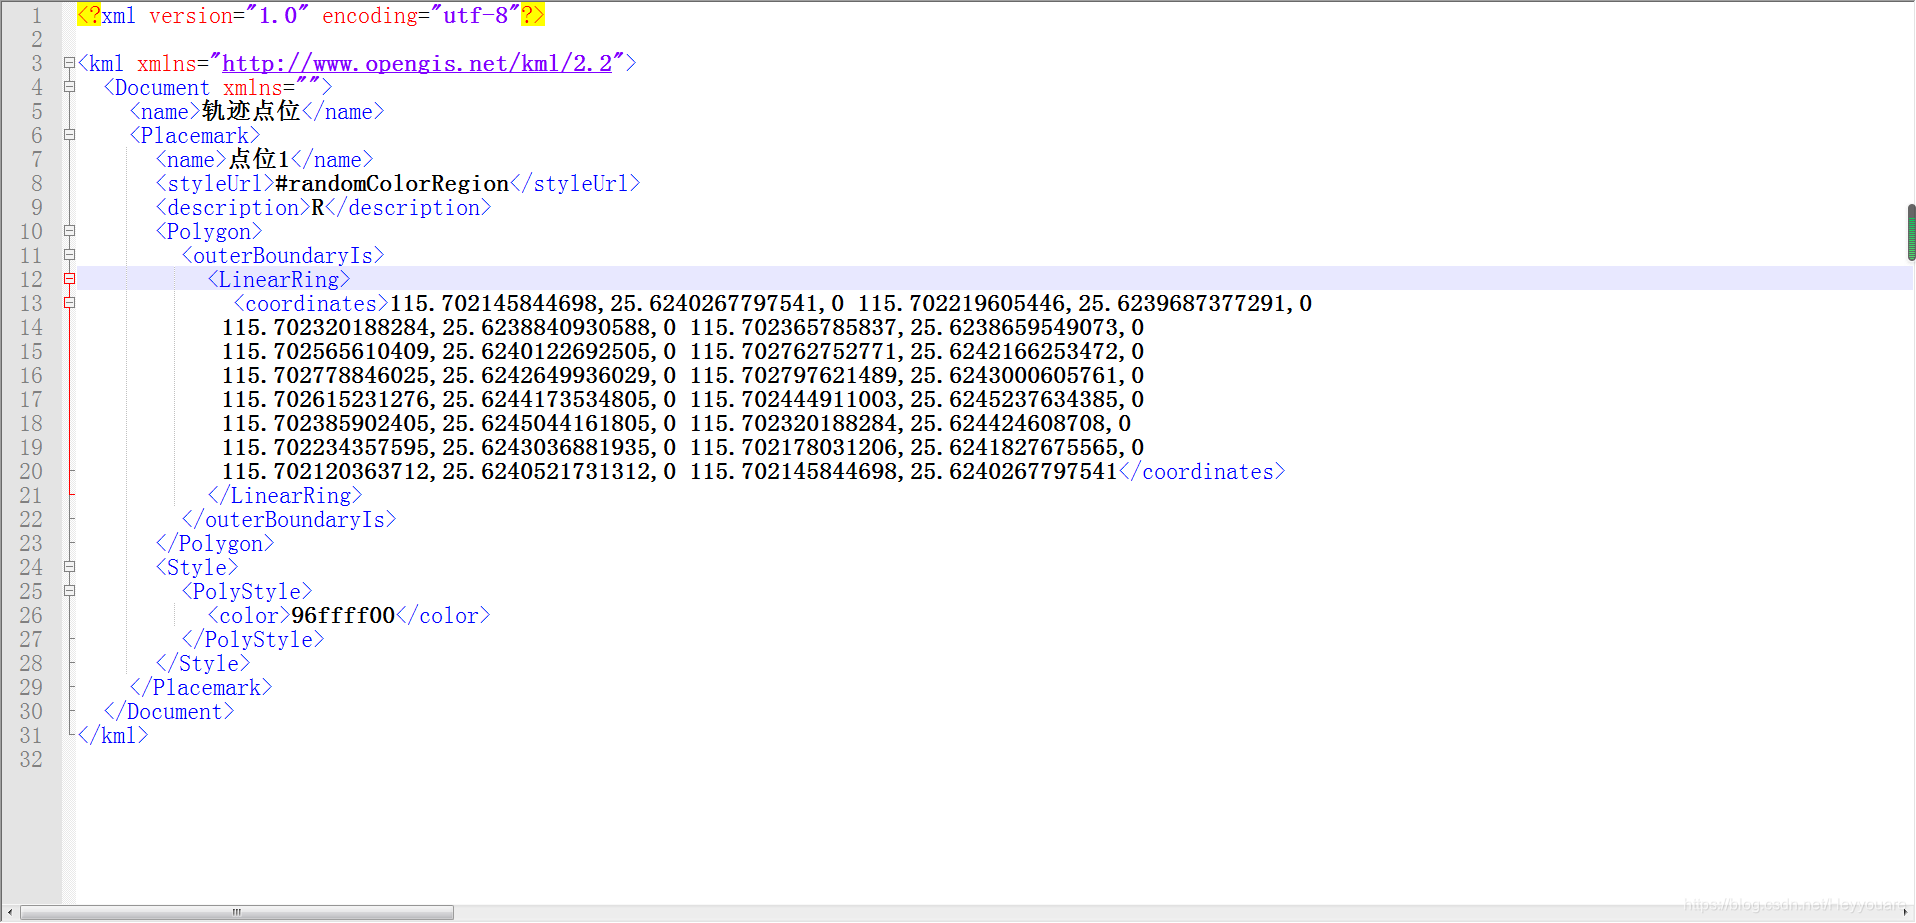Click the closing Polygon tag
This screenshot has height=923, width=1916.
pos(215,544)
